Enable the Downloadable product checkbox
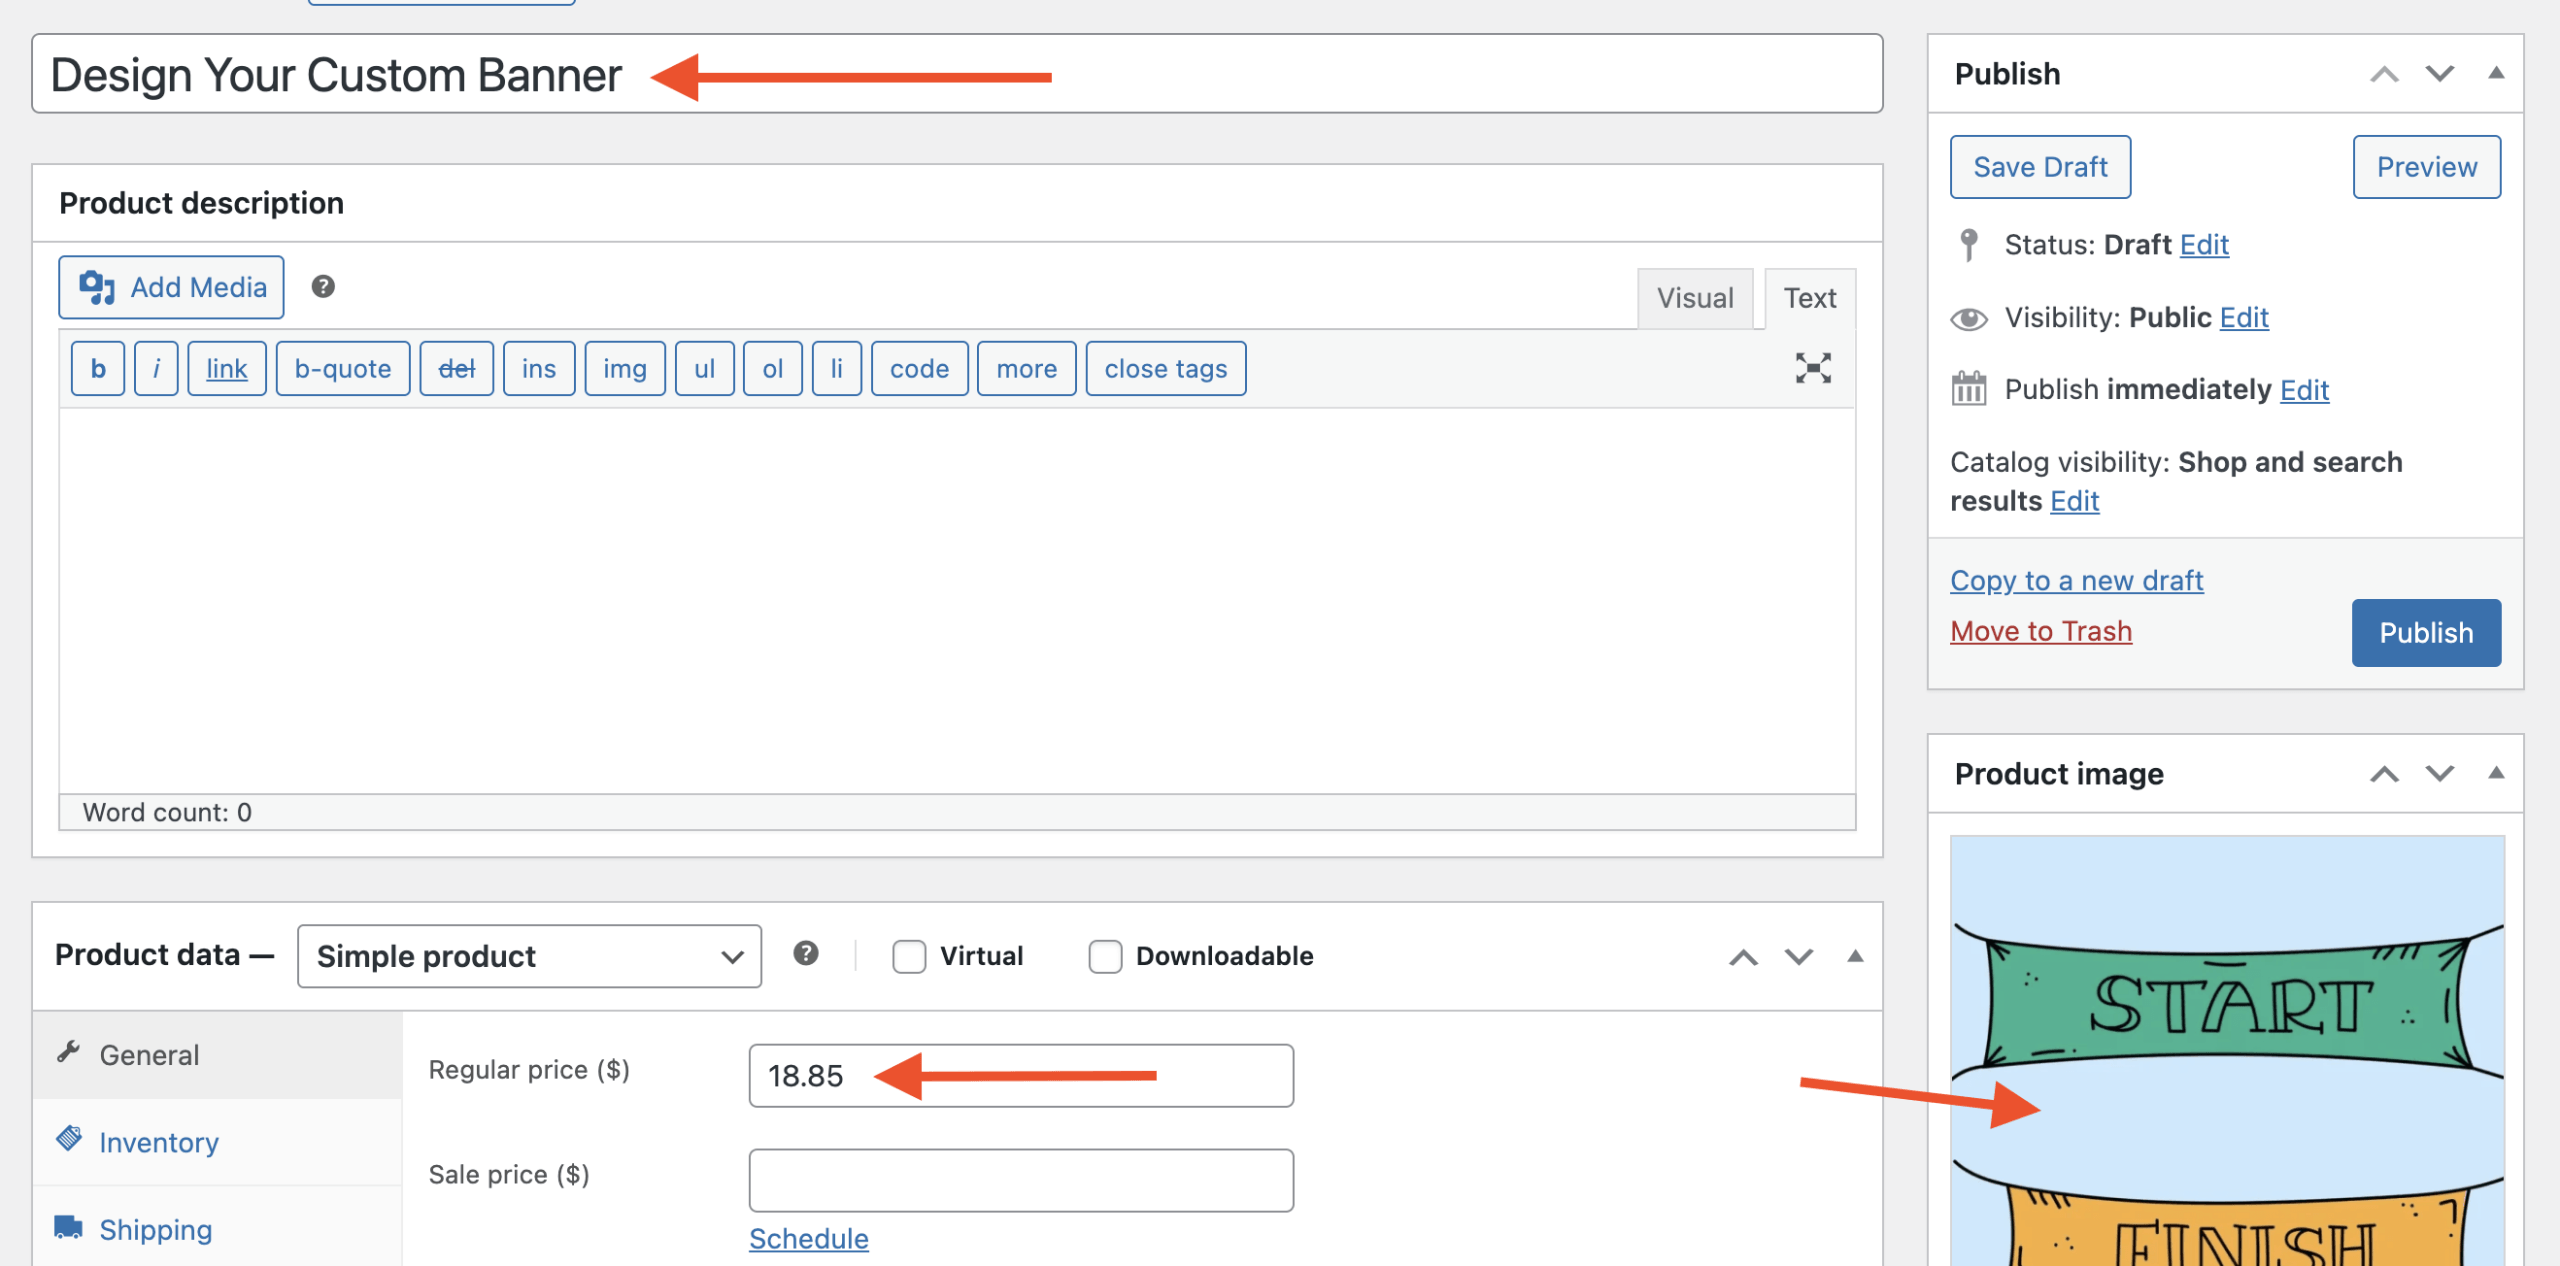Screen dimensions: 2560x1266 click(x=1105, y=956)
